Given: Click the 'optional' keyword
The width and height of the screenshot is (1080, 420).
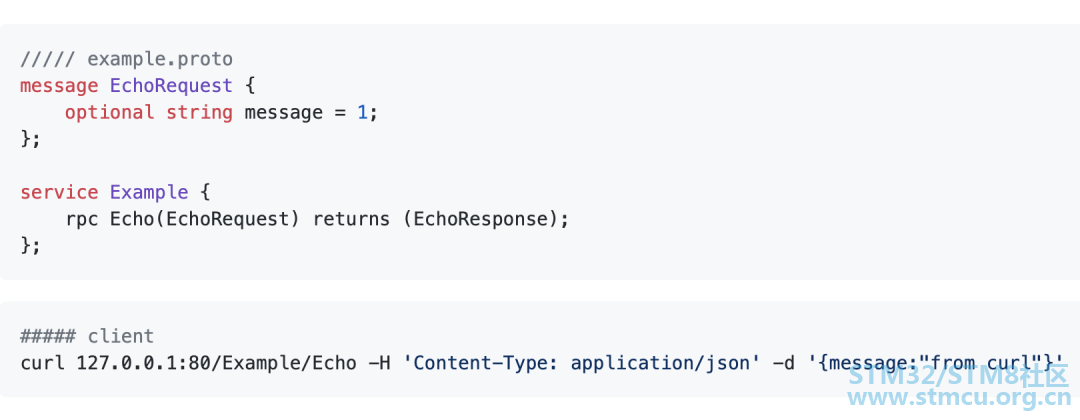Looking at the screenshot, I should coord(109,112).
